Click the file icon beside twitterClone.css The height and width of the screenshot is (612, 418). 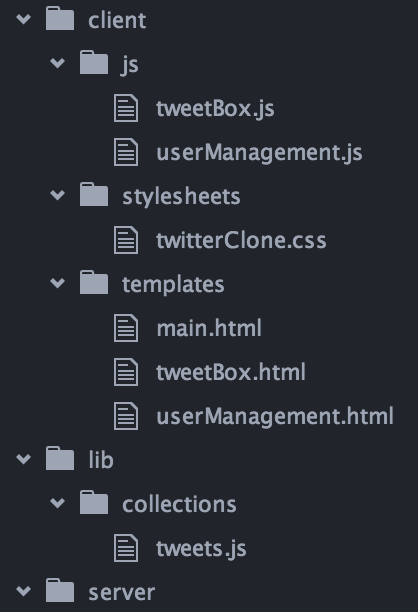pos(126,240)
